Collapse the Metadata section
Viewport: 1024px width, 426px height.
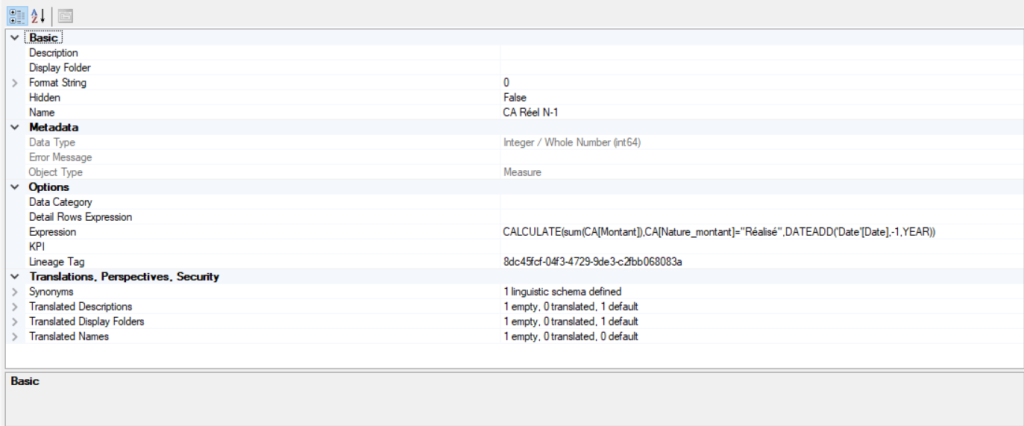tap(15, 127)
